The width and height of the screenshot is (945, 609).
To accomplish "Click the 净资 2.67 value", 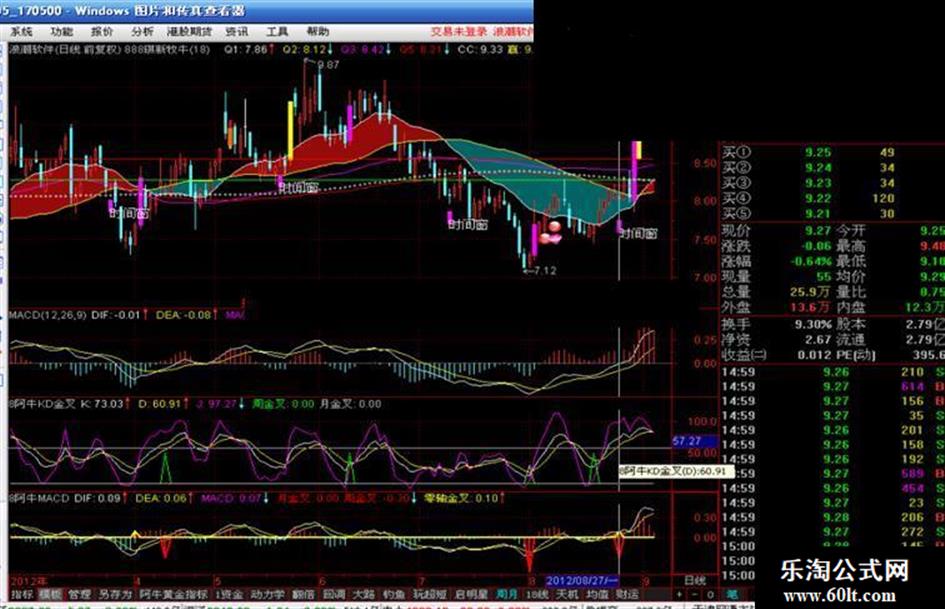I will point(818,339).
